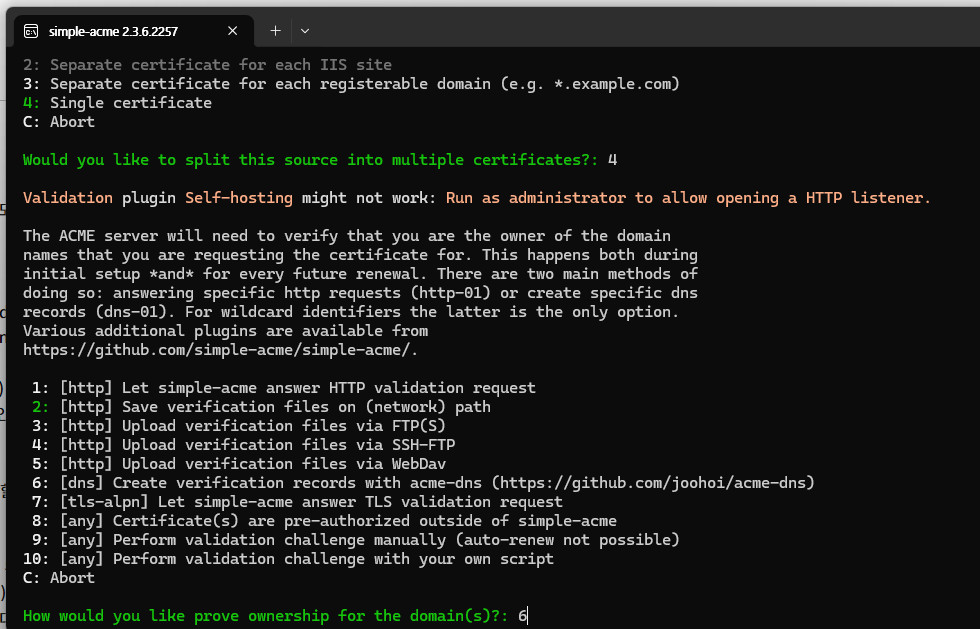Click the prompt input after ownership question

click(x=523, y=616)
